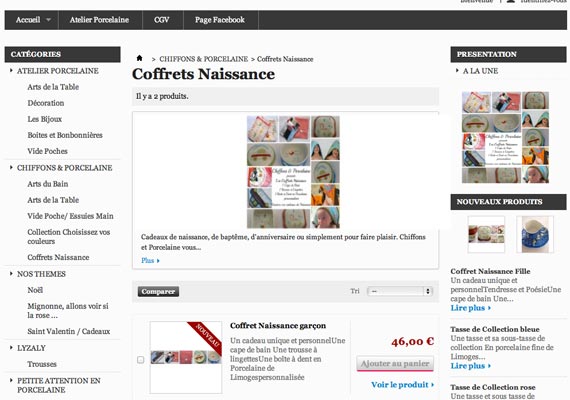The width and height of the screenshot is (570, 400).
Task: Open the Atelier Porcelaine menu item
Action: click(100, 20)
